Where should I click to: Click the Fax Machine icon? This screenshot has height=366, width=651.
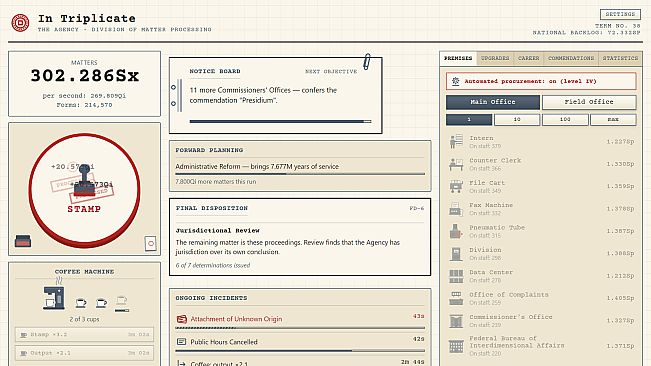tap(456, 209)
